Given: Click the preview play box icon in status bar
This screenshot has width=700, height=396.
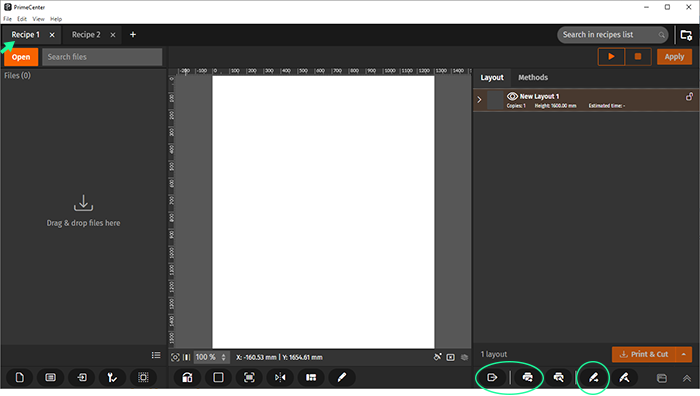Looking at the screenshot, I should click(x=450, y=358).
